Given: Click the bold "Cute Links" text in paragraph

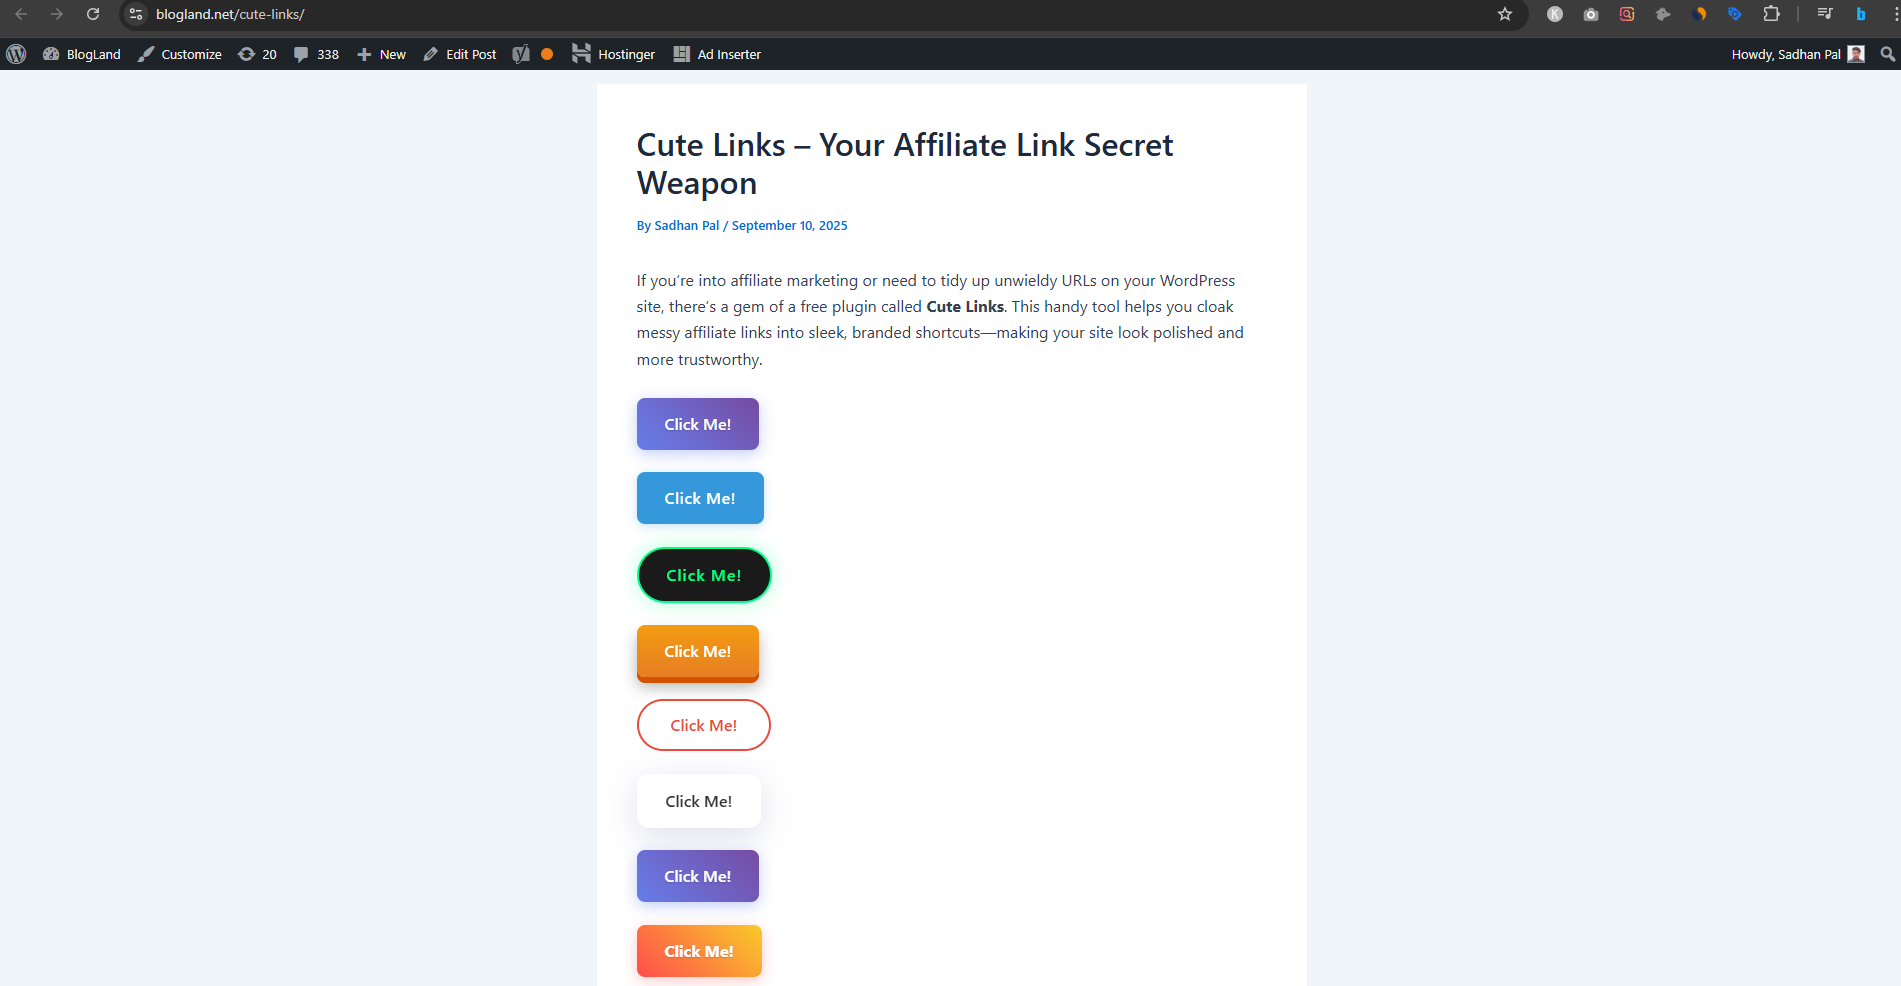Looking at the screenshot, I should 965,307.
